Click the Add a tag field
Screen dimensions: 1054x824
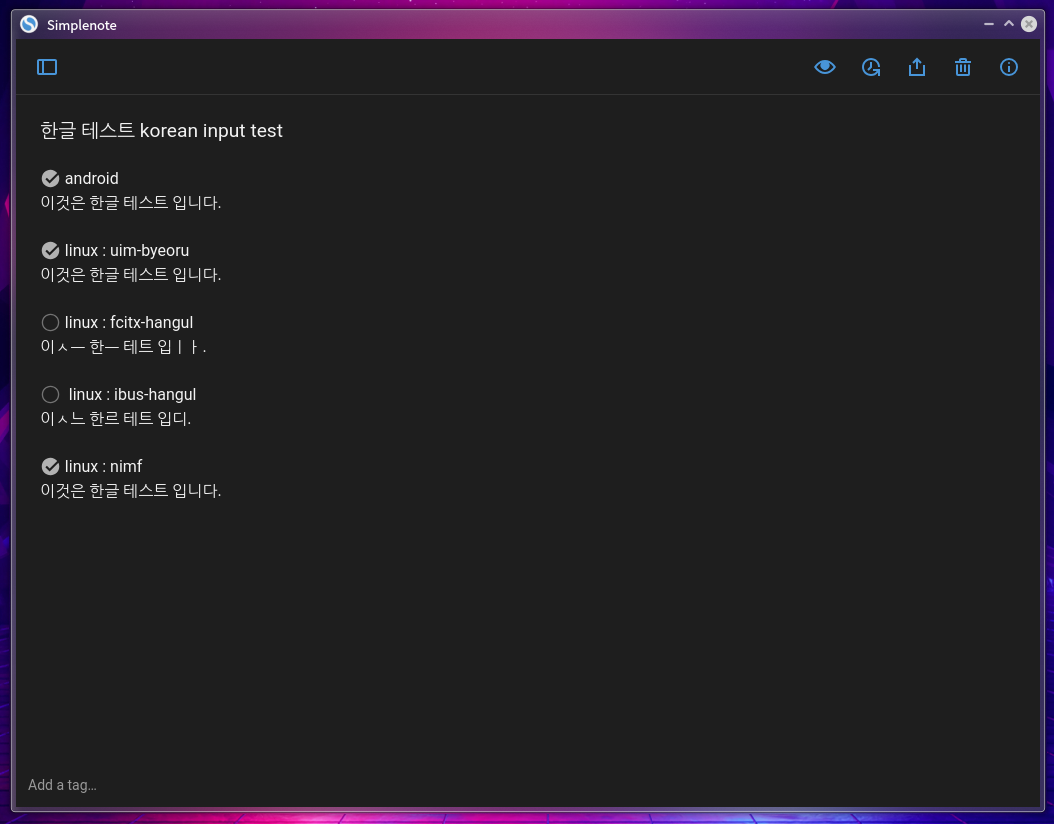click(62, 785)
